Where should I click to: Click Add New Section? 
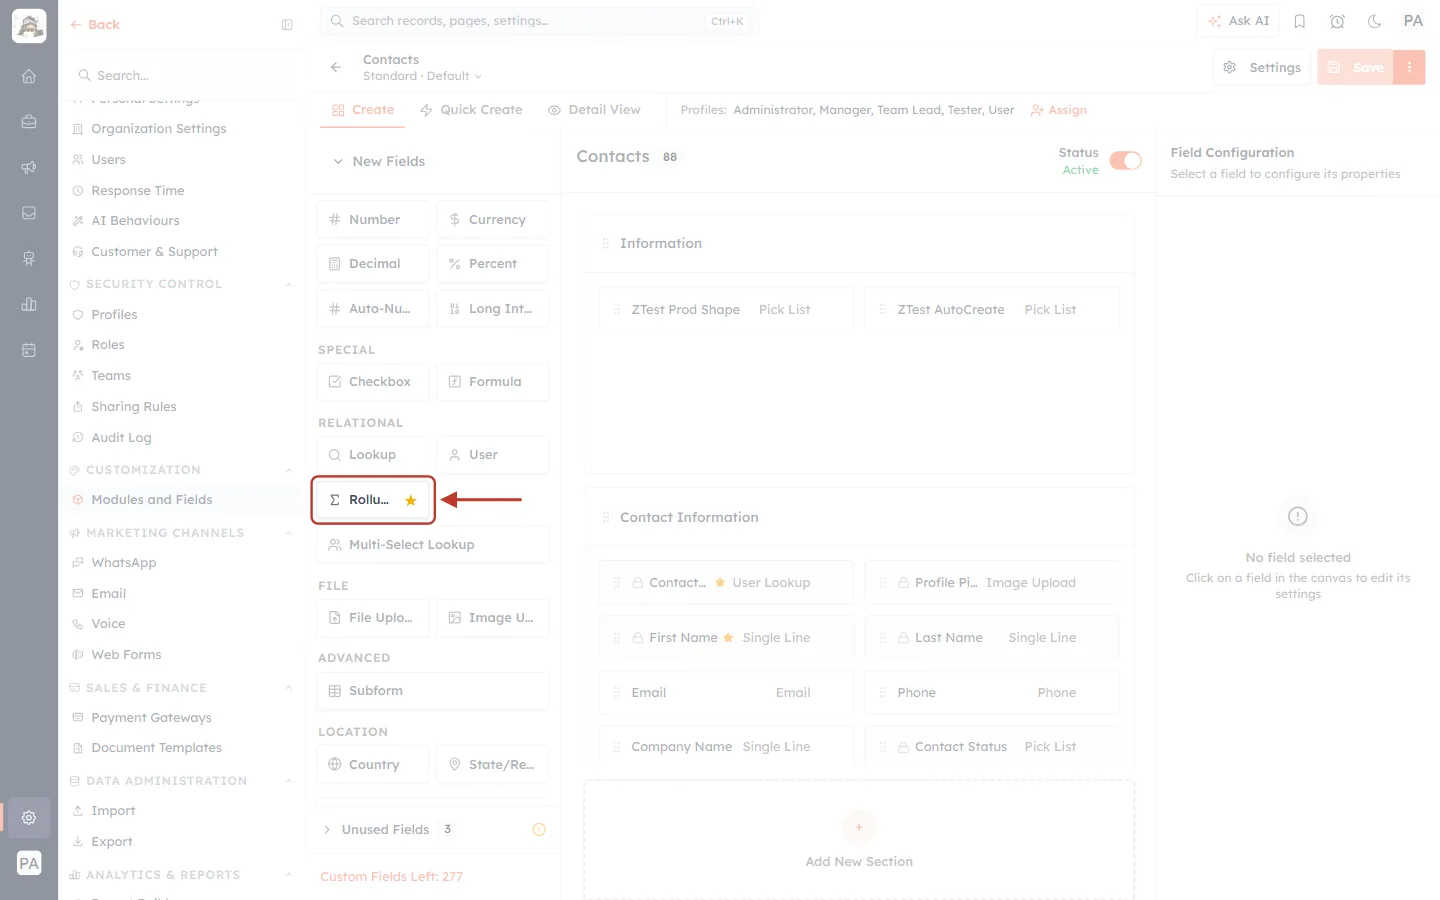pos(859,841)
